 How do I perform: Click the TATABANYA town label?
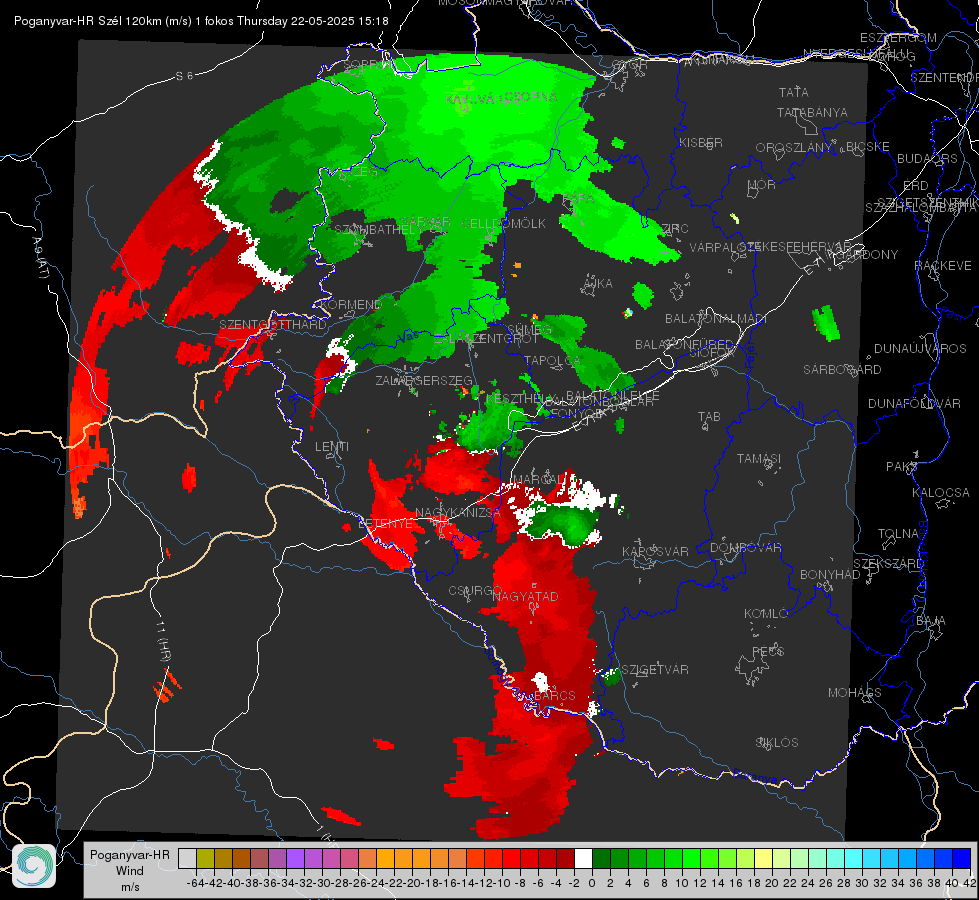[x=812, y=112]
